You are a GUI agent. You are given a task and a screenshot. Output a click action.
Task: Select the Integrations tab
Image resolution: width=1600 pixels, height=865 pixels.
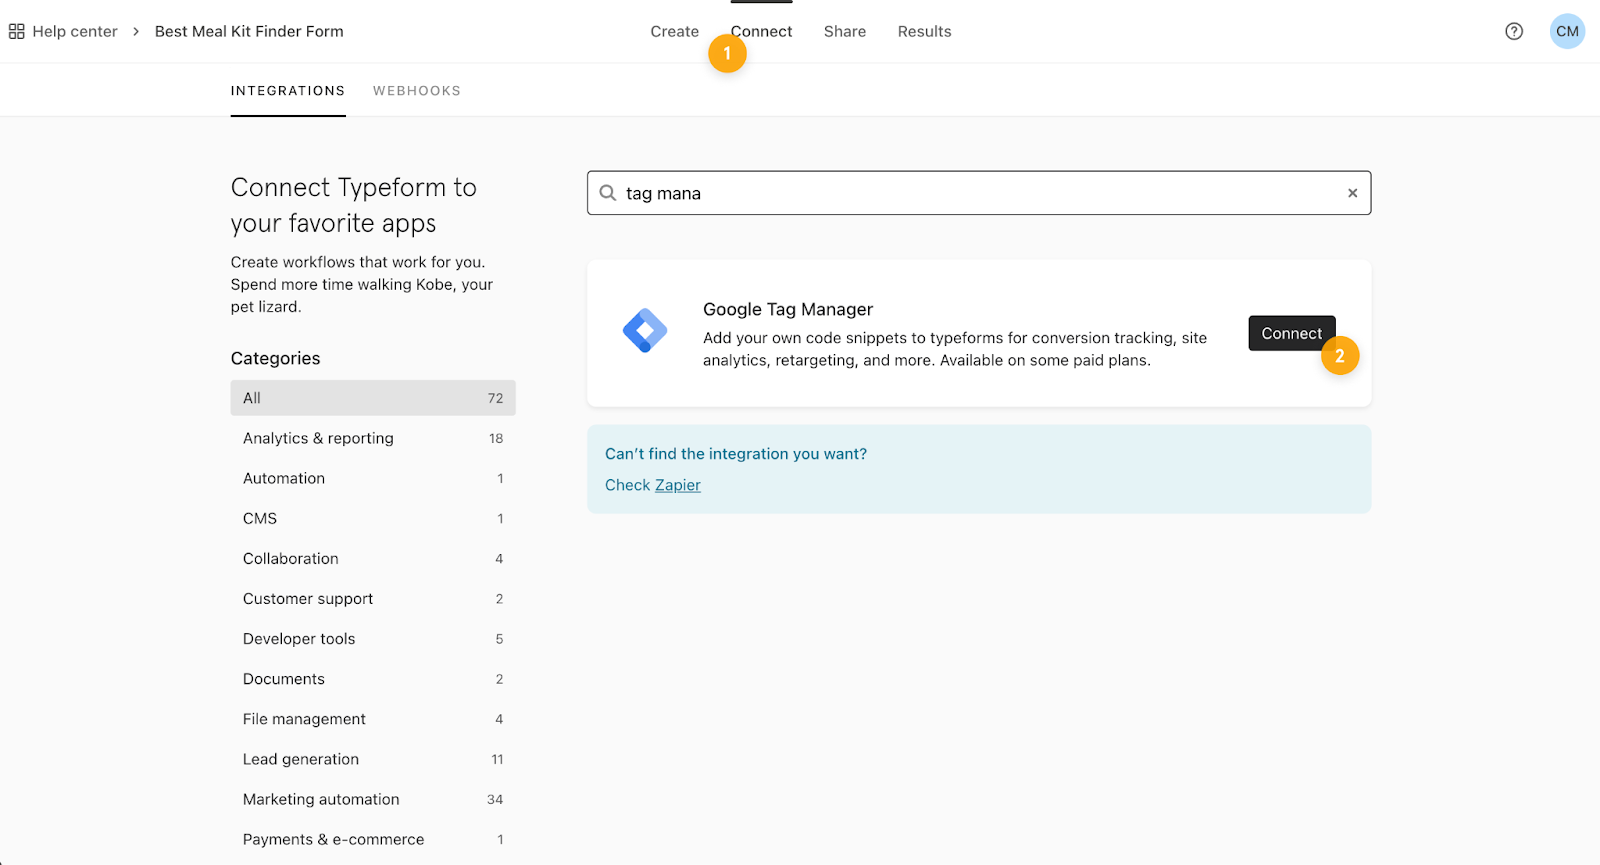[288, 91]
